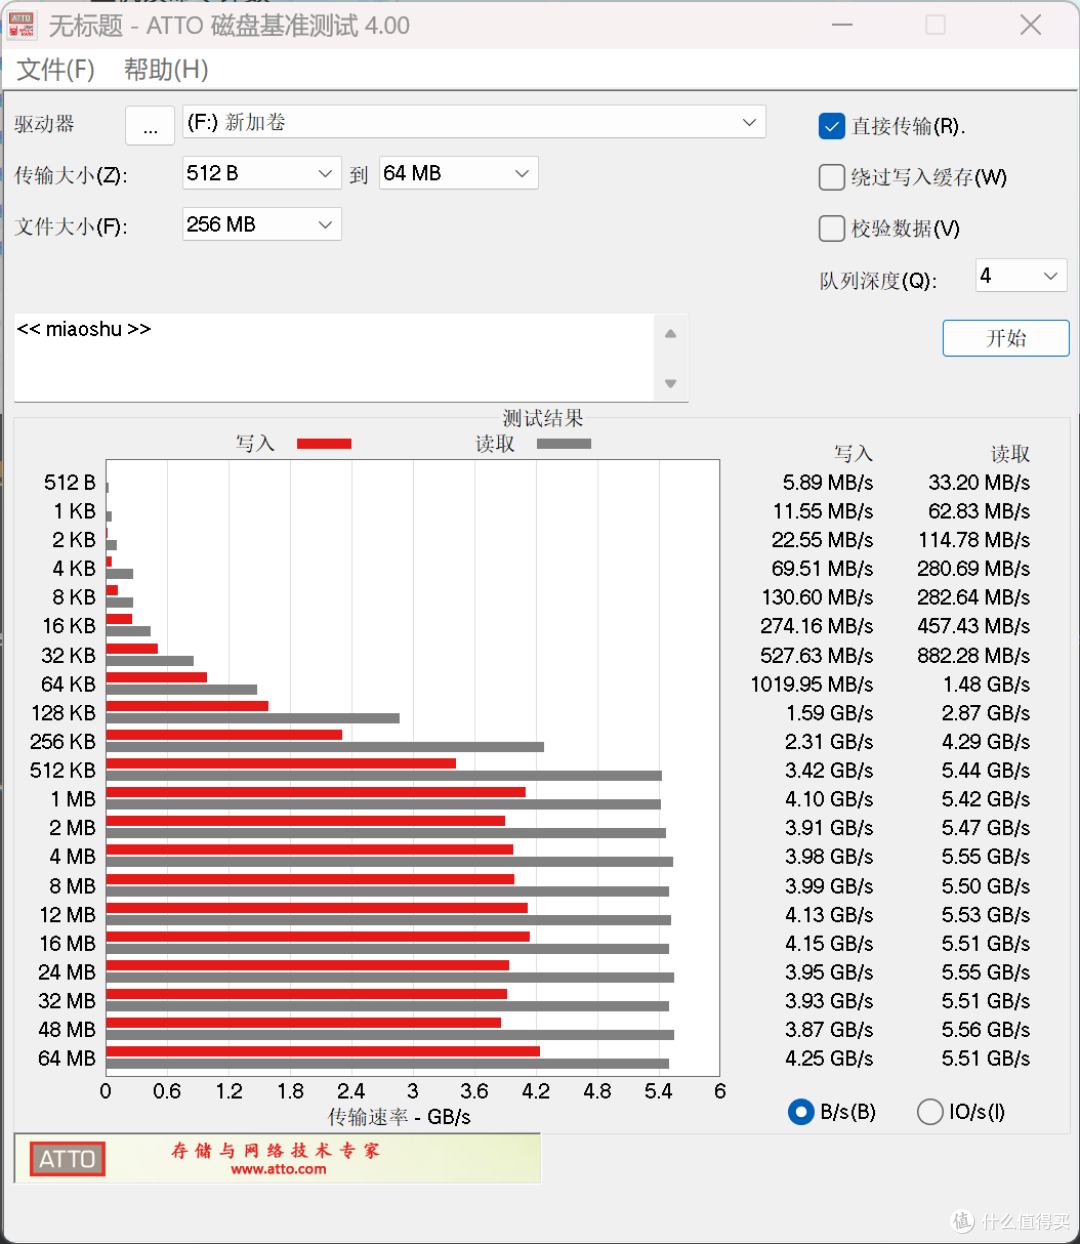Open the queue depth 4 dropdown
The image size is (1080, 1244).
tap(1021, 276)
